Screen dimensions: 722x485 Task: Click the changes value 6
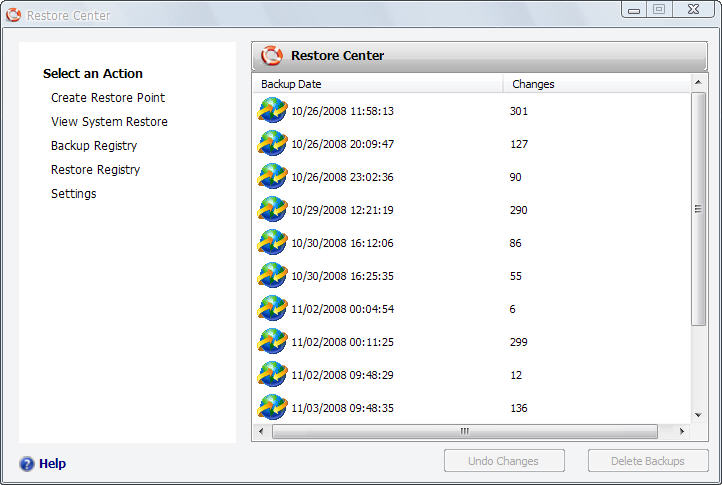pyautogui.click(x=512, y=309)
